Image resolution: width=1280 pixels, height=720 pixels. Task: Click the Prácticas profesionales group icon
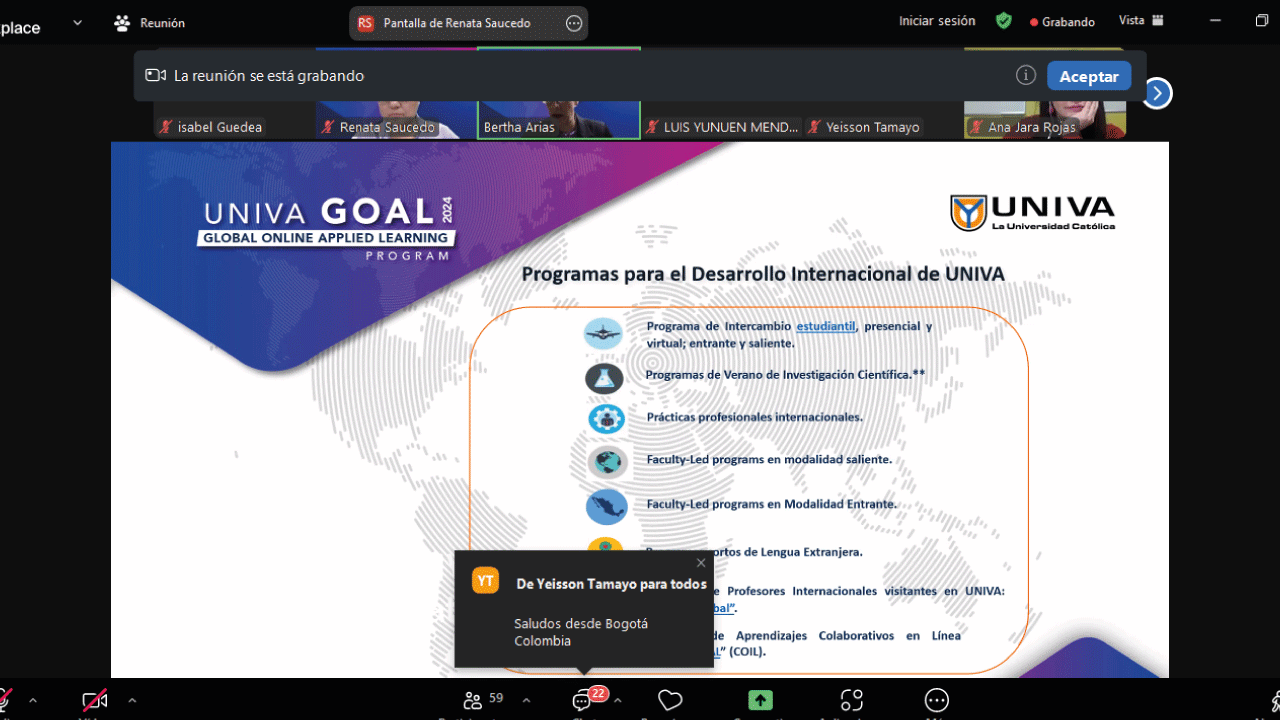coord(606,419)
